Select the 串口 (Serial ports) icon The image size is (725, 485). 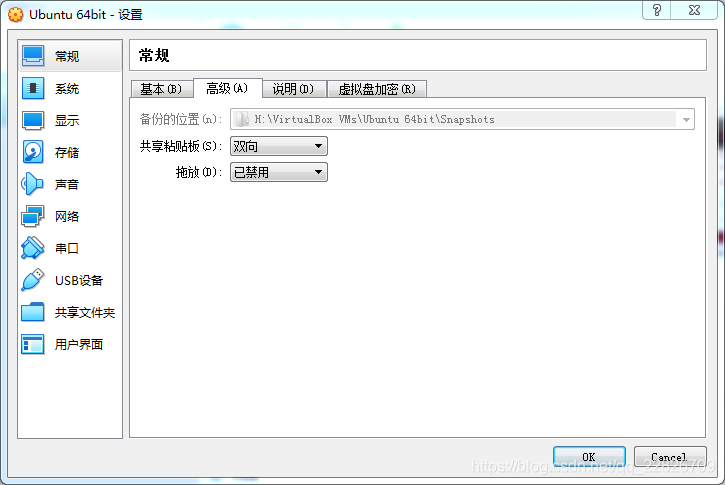pos(33,248)
